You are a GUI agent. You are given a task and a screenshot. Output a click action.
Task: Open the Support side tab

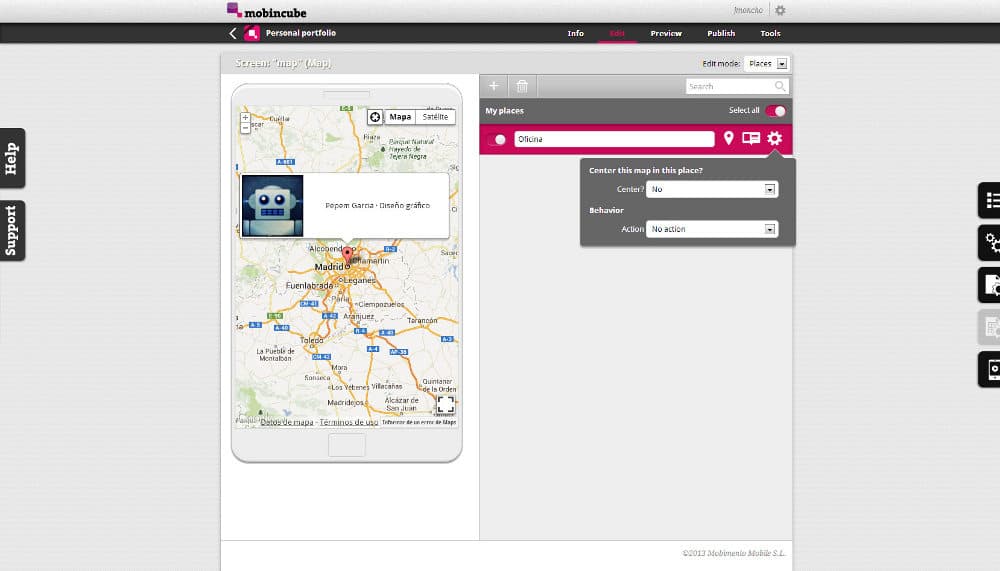(12, 230)
